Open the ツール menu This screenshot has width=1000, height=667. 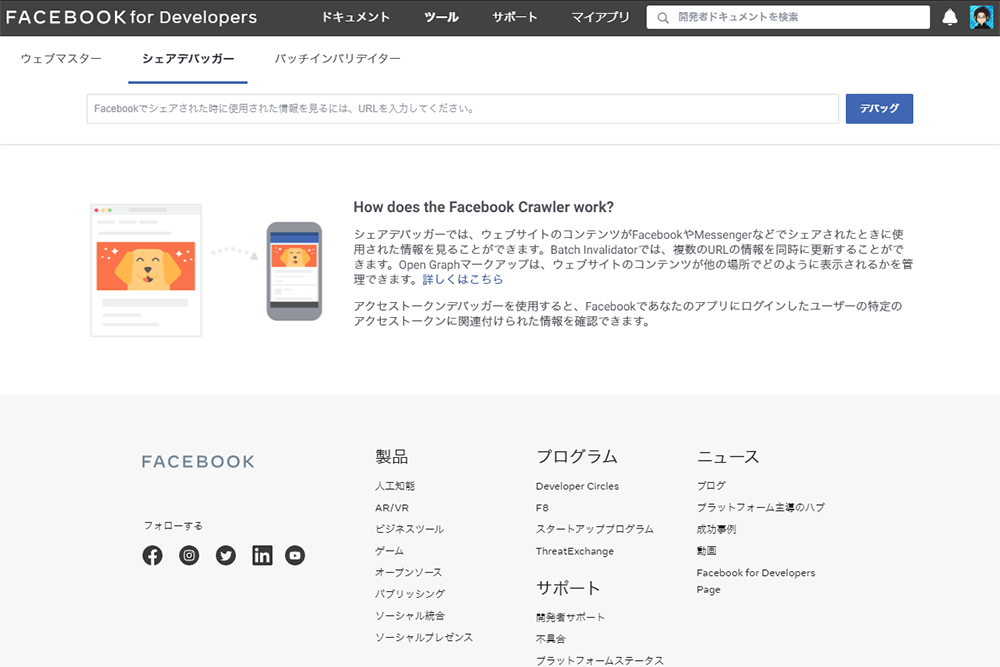point(441,17)
